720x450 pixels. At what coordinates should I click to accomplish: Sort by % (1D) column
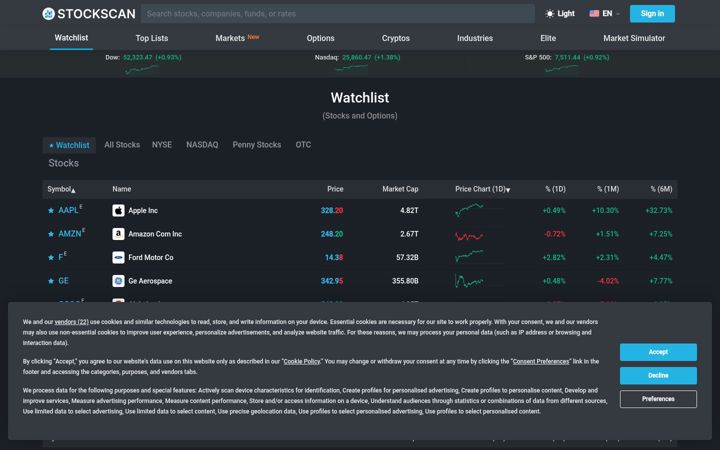pyautogui.click(x=555, y=189)
